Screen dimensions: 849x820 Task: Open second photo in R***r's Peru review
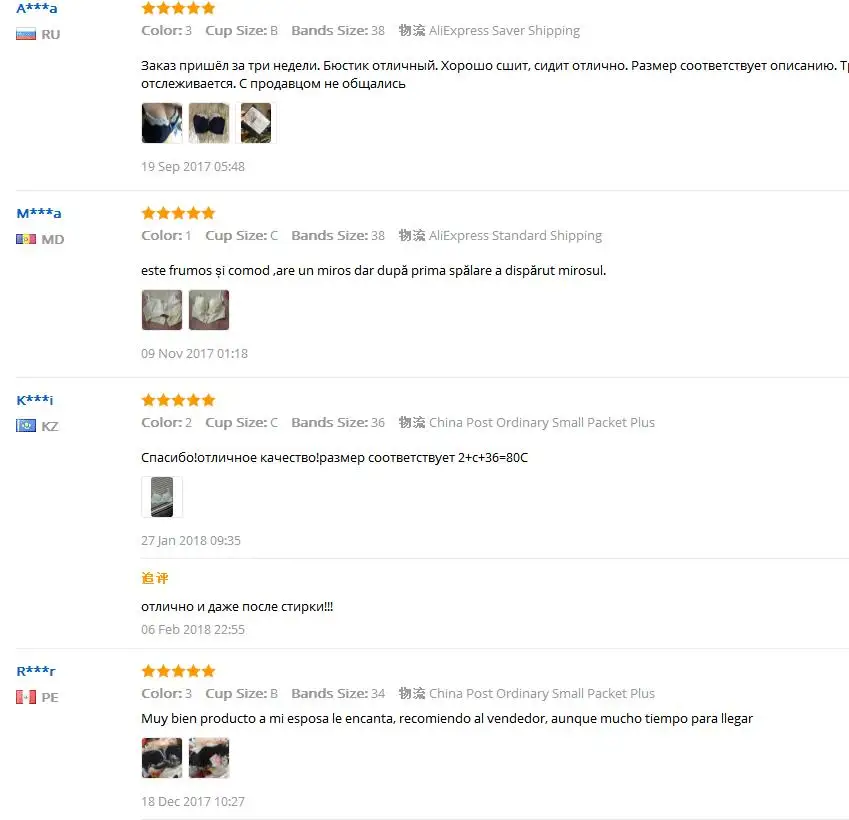pos(209,758)
